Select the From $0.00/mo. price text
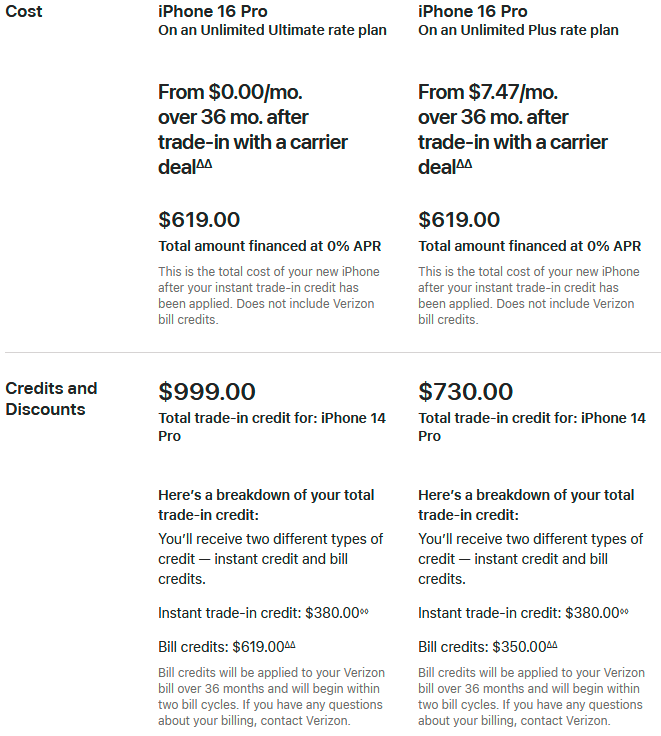The height and width of the screenshot is (736, 661). (x=230, y=92)
